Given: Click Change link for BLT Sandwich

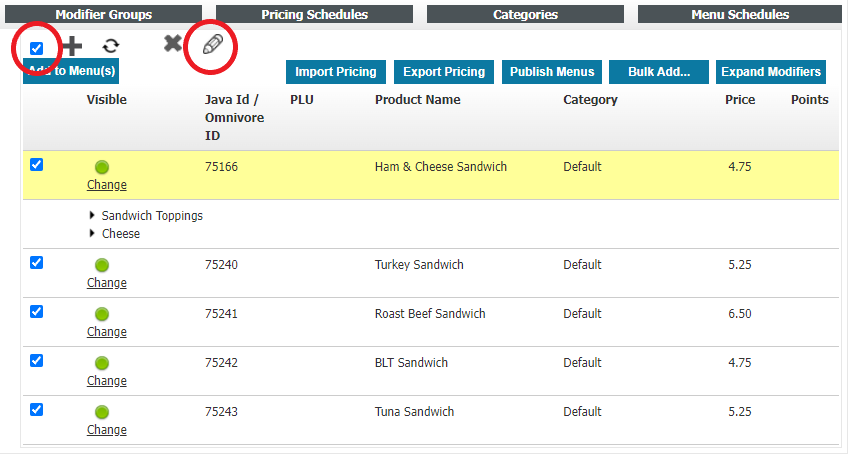Looking at the screenshot, I should 107,381.
